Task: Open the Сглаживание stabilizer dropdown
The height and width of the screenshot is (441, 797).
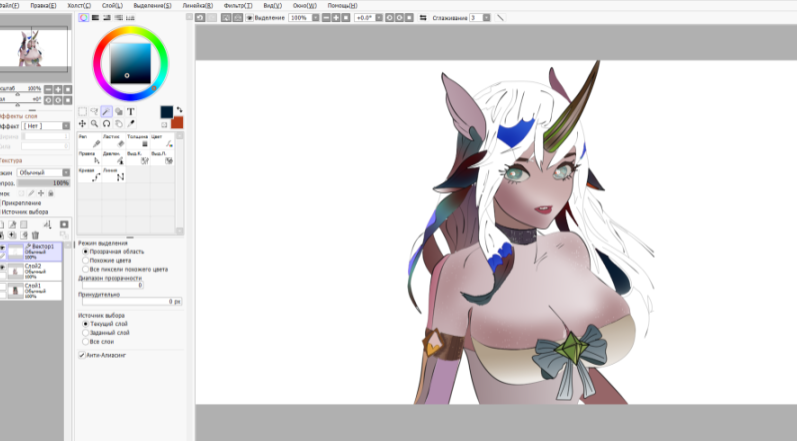Action: pyautogui.click(x=486, y=18)
